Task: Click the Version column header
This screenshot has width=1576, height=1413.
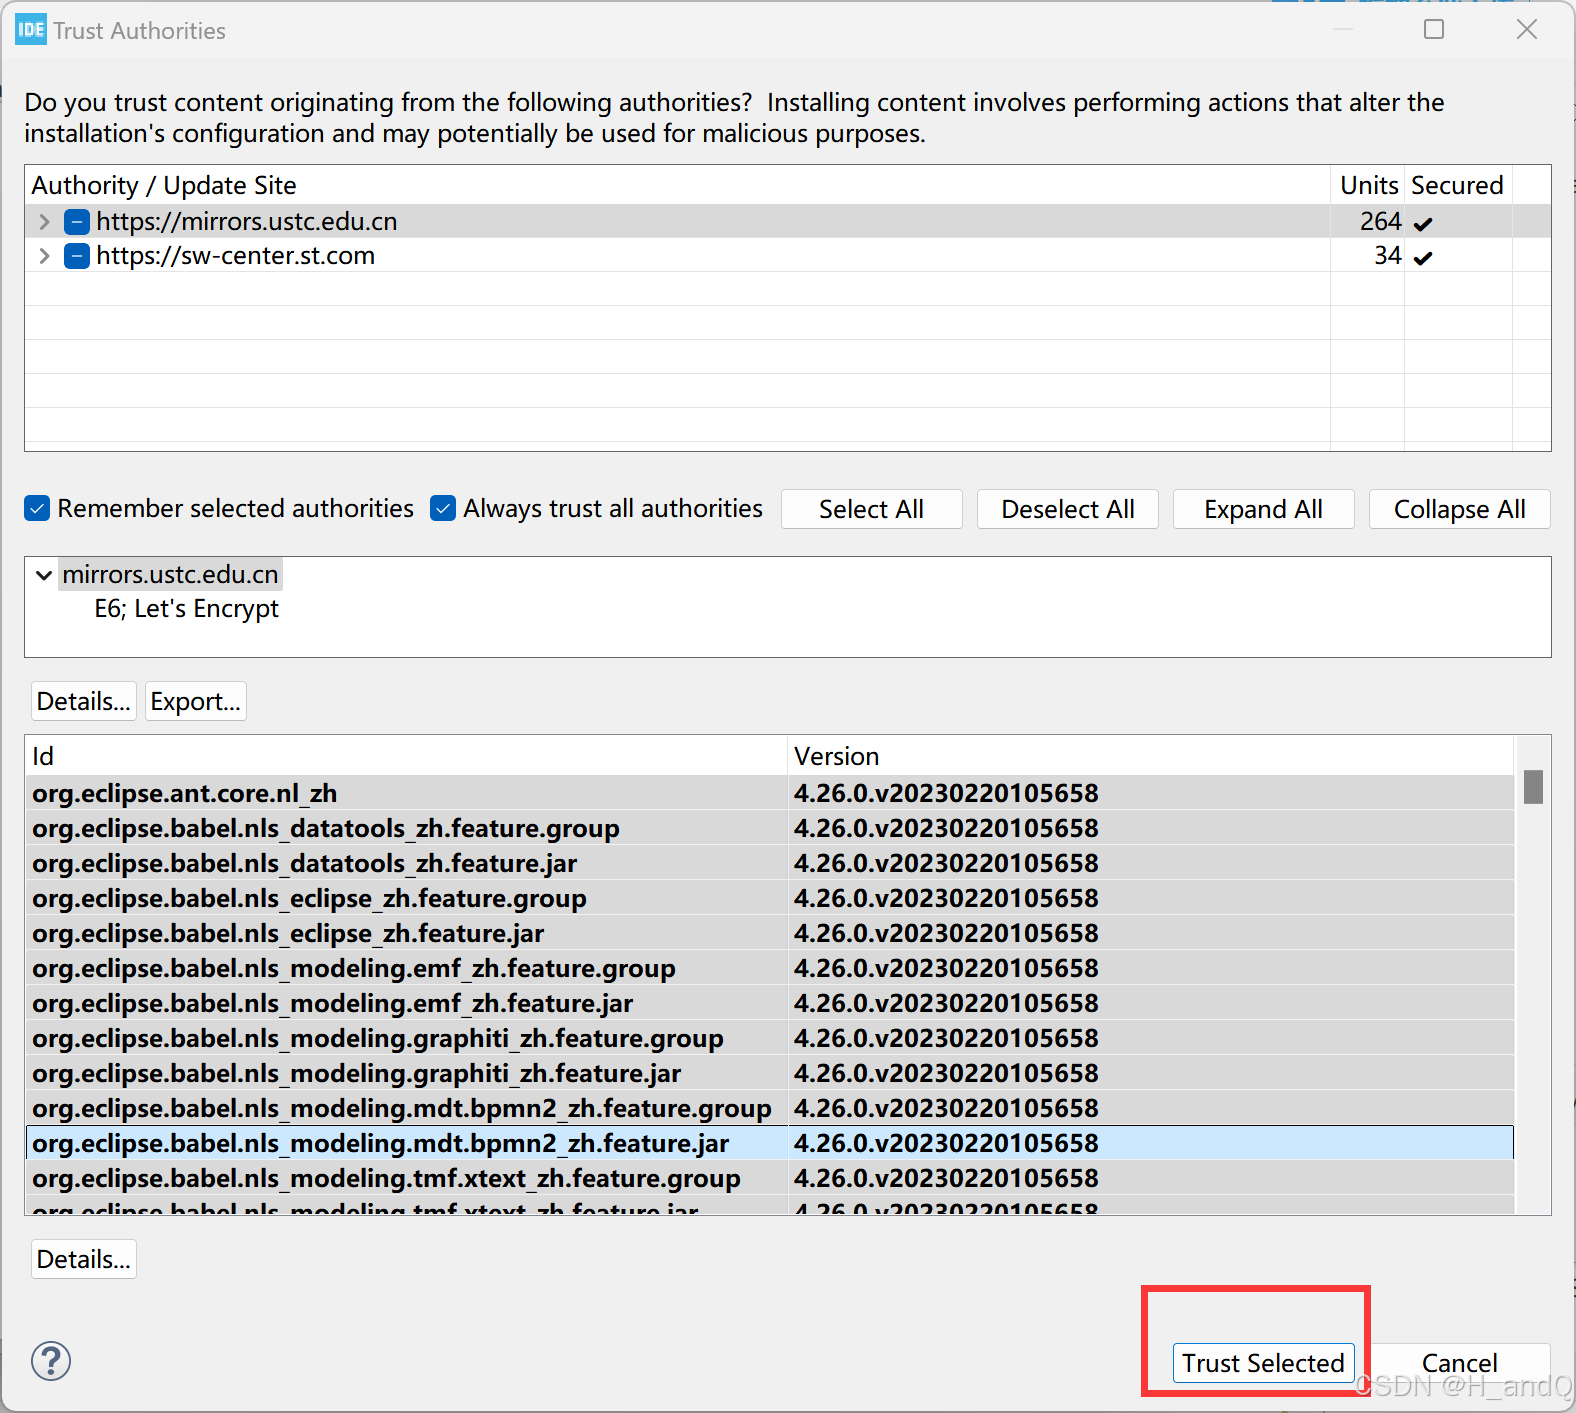Action: pos(1151,756)
